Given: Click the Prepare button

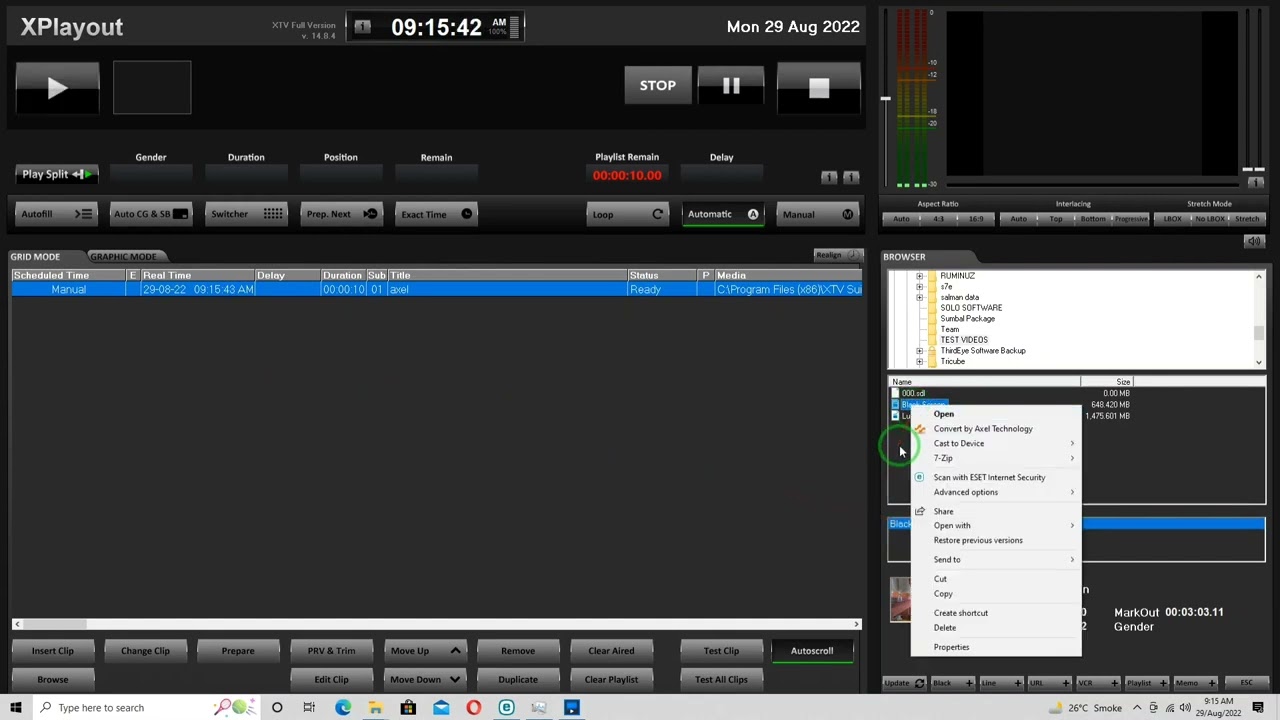Looking at the screenshot, I should pyautogui.click(x=238, y=651).
